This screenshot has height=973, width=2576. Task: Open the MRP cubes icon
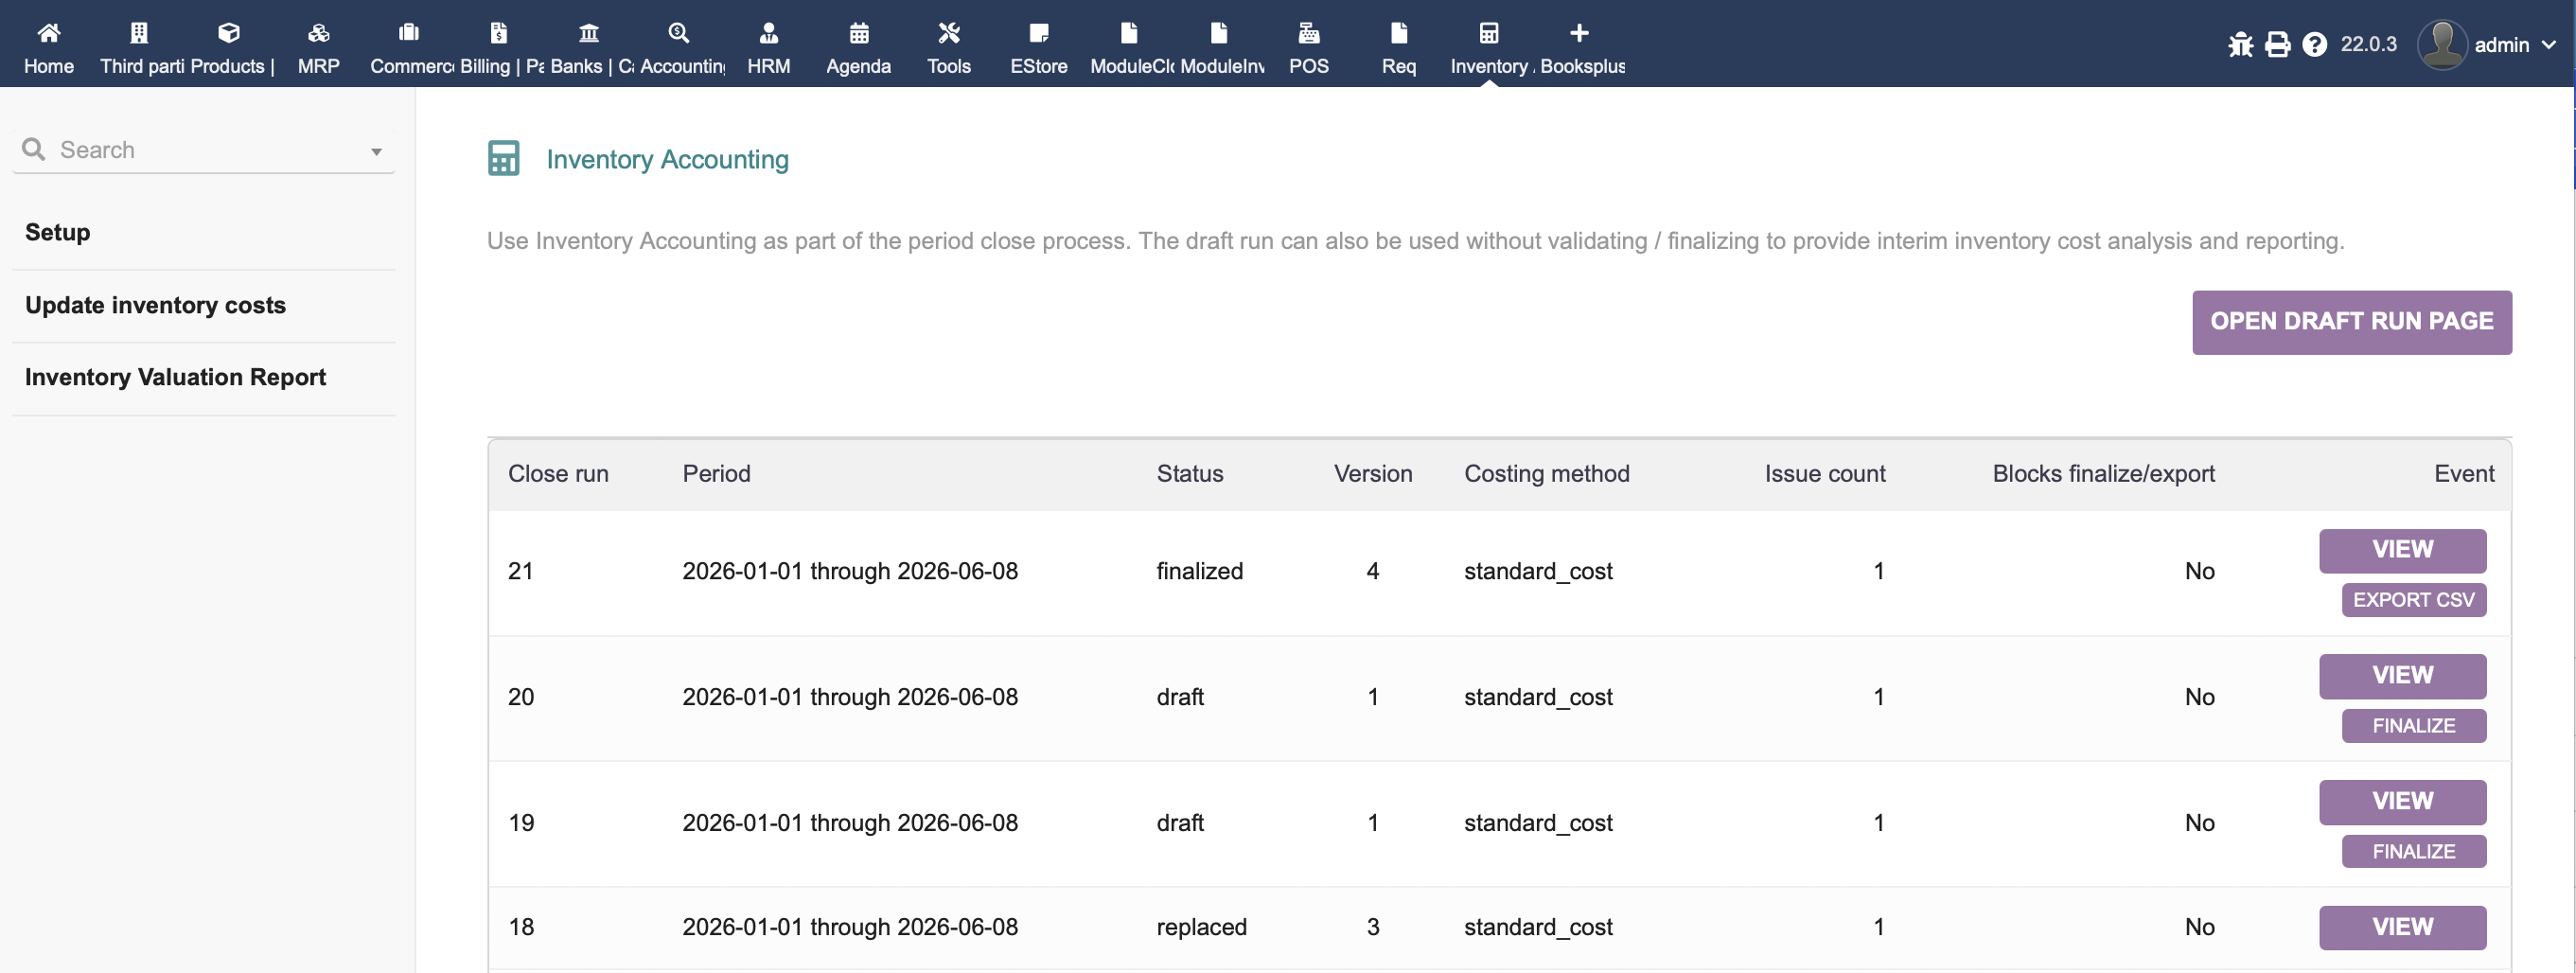(319, 33)
